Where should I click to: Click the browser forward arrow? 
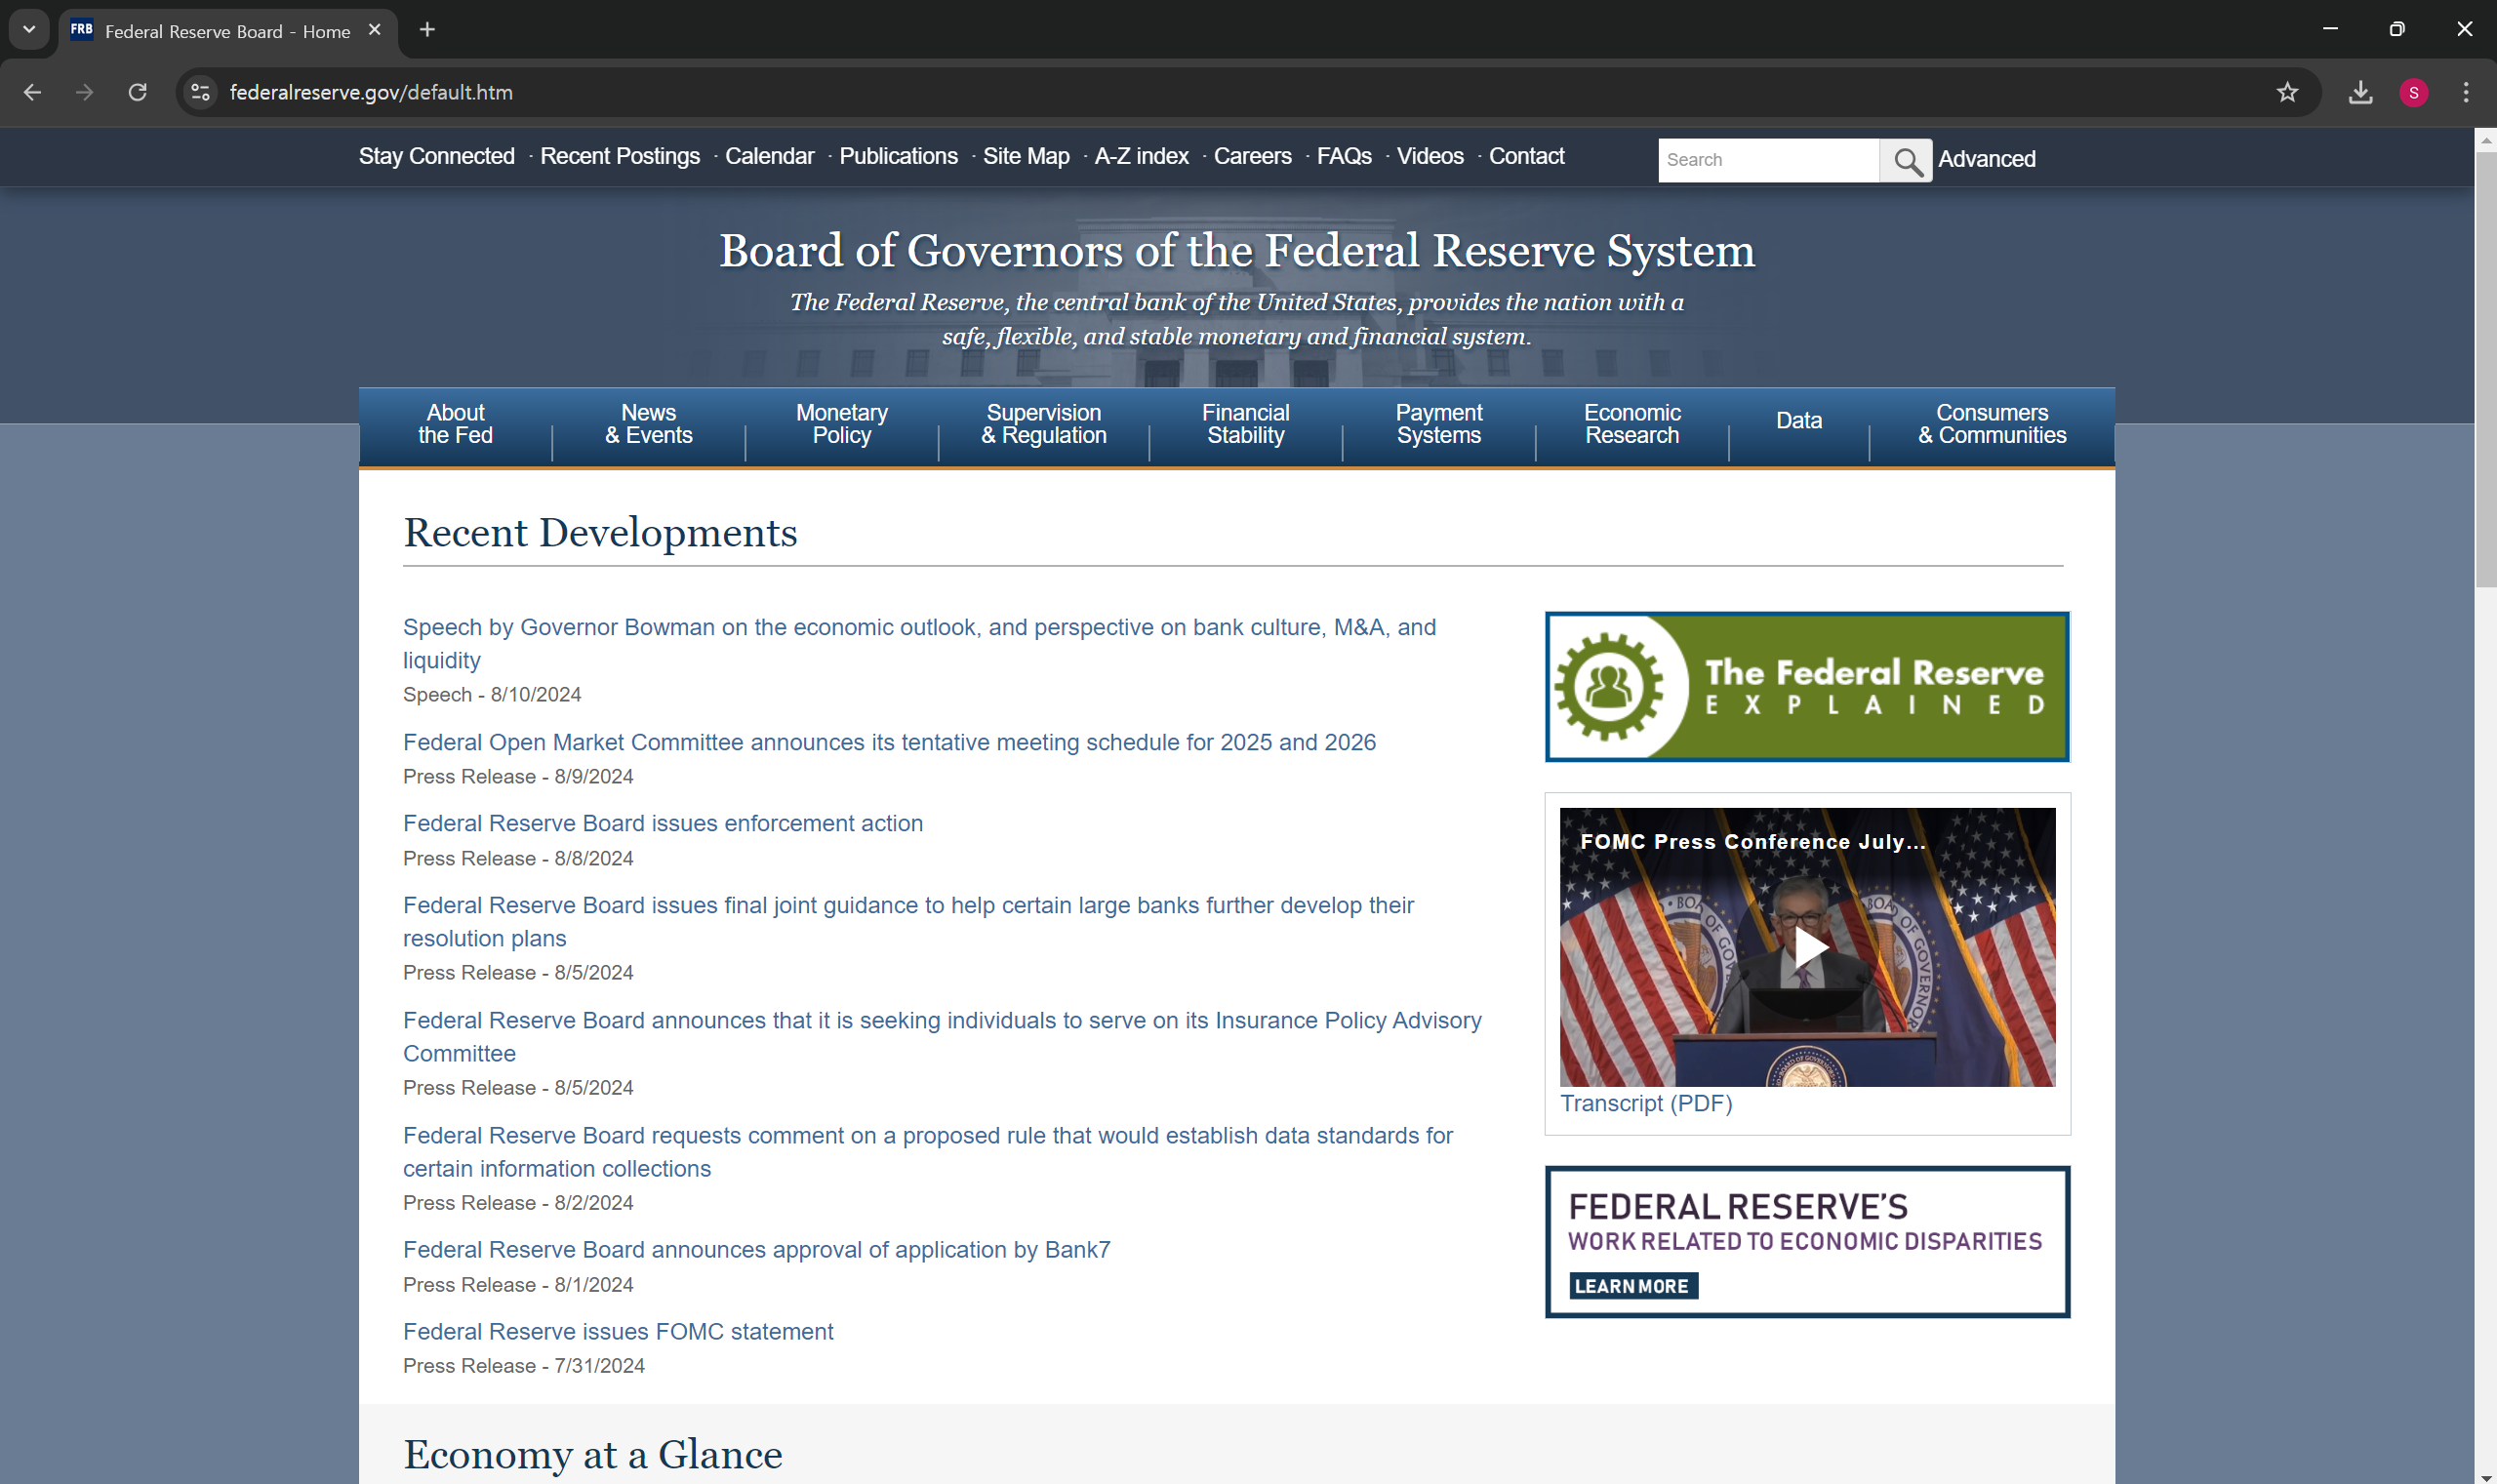click(85, 92)
